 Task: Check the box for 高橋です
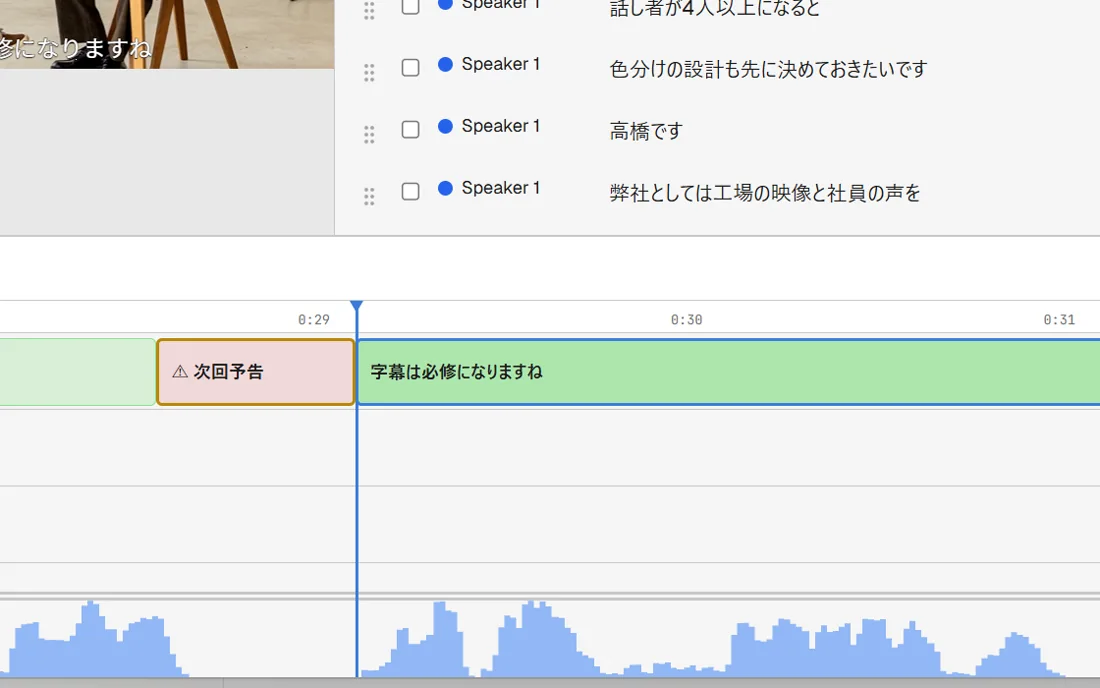pyautogui.click(x=410, y=129)
